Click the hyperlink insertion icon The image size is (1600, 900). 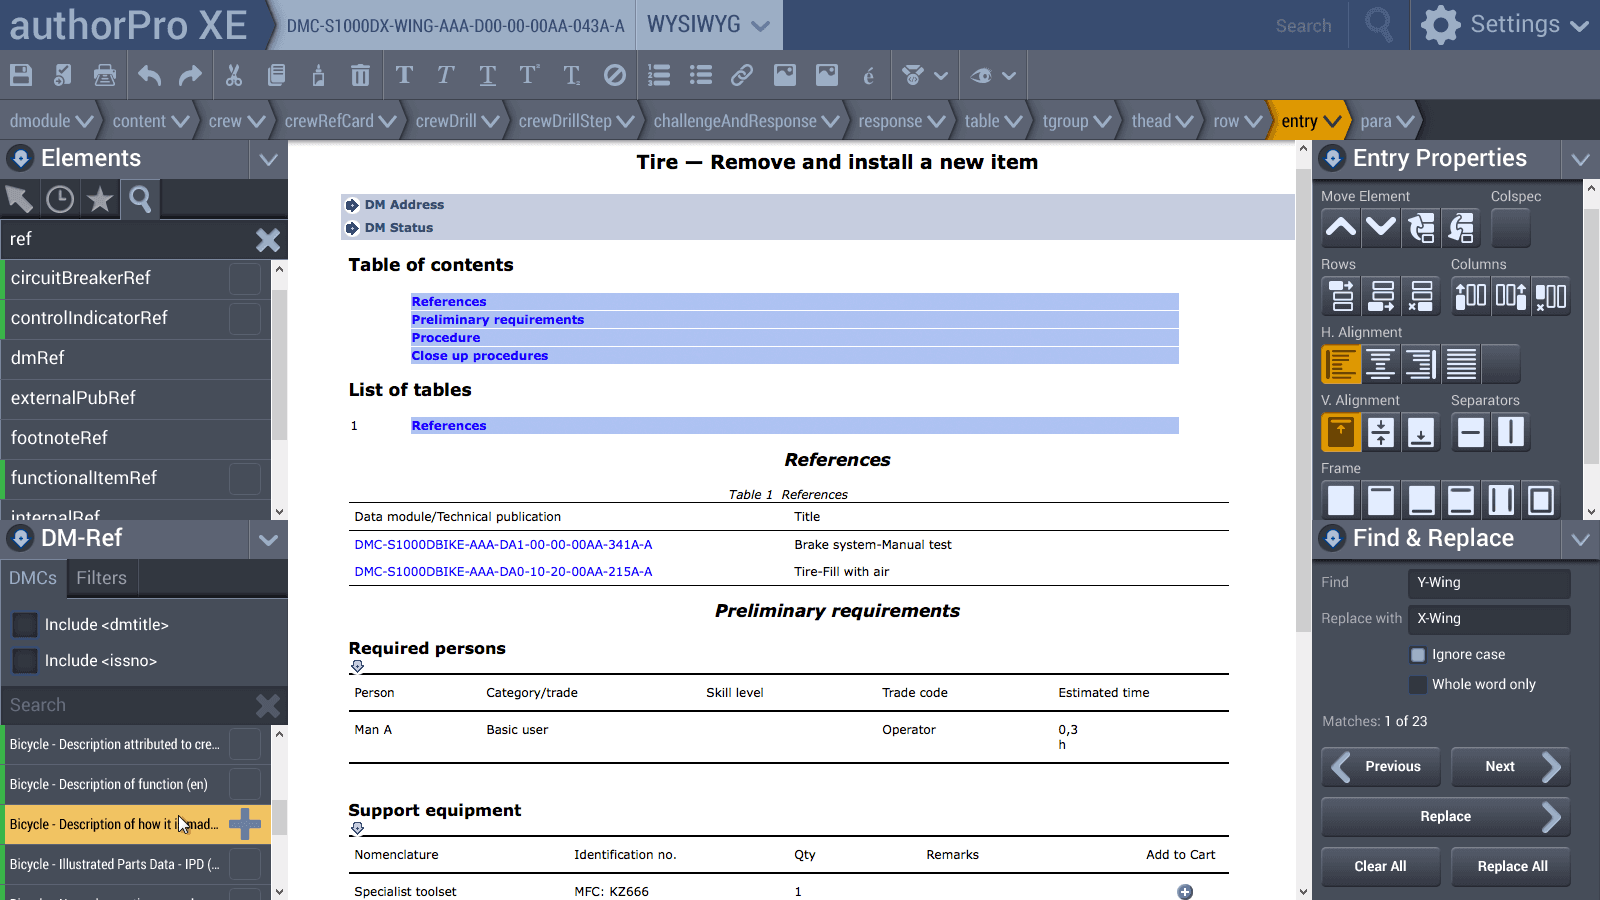click(x=741, y=75)
